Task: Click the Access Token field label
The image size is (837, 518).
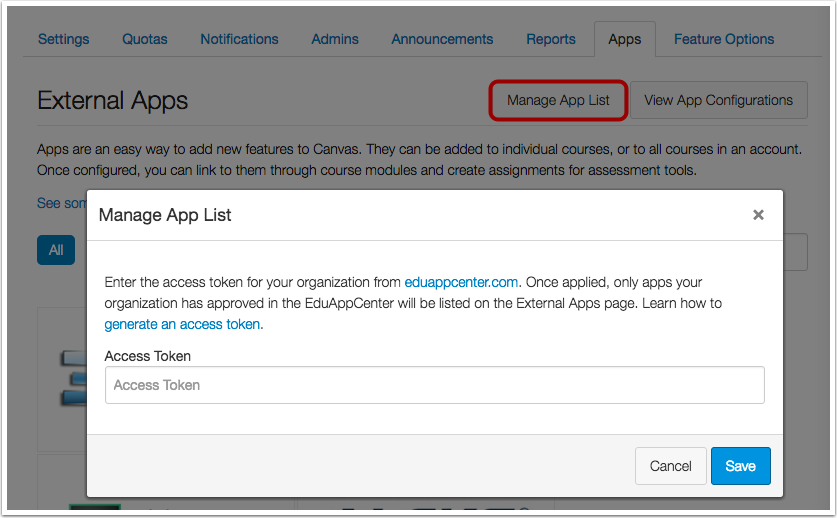Action: click(147, 356)
